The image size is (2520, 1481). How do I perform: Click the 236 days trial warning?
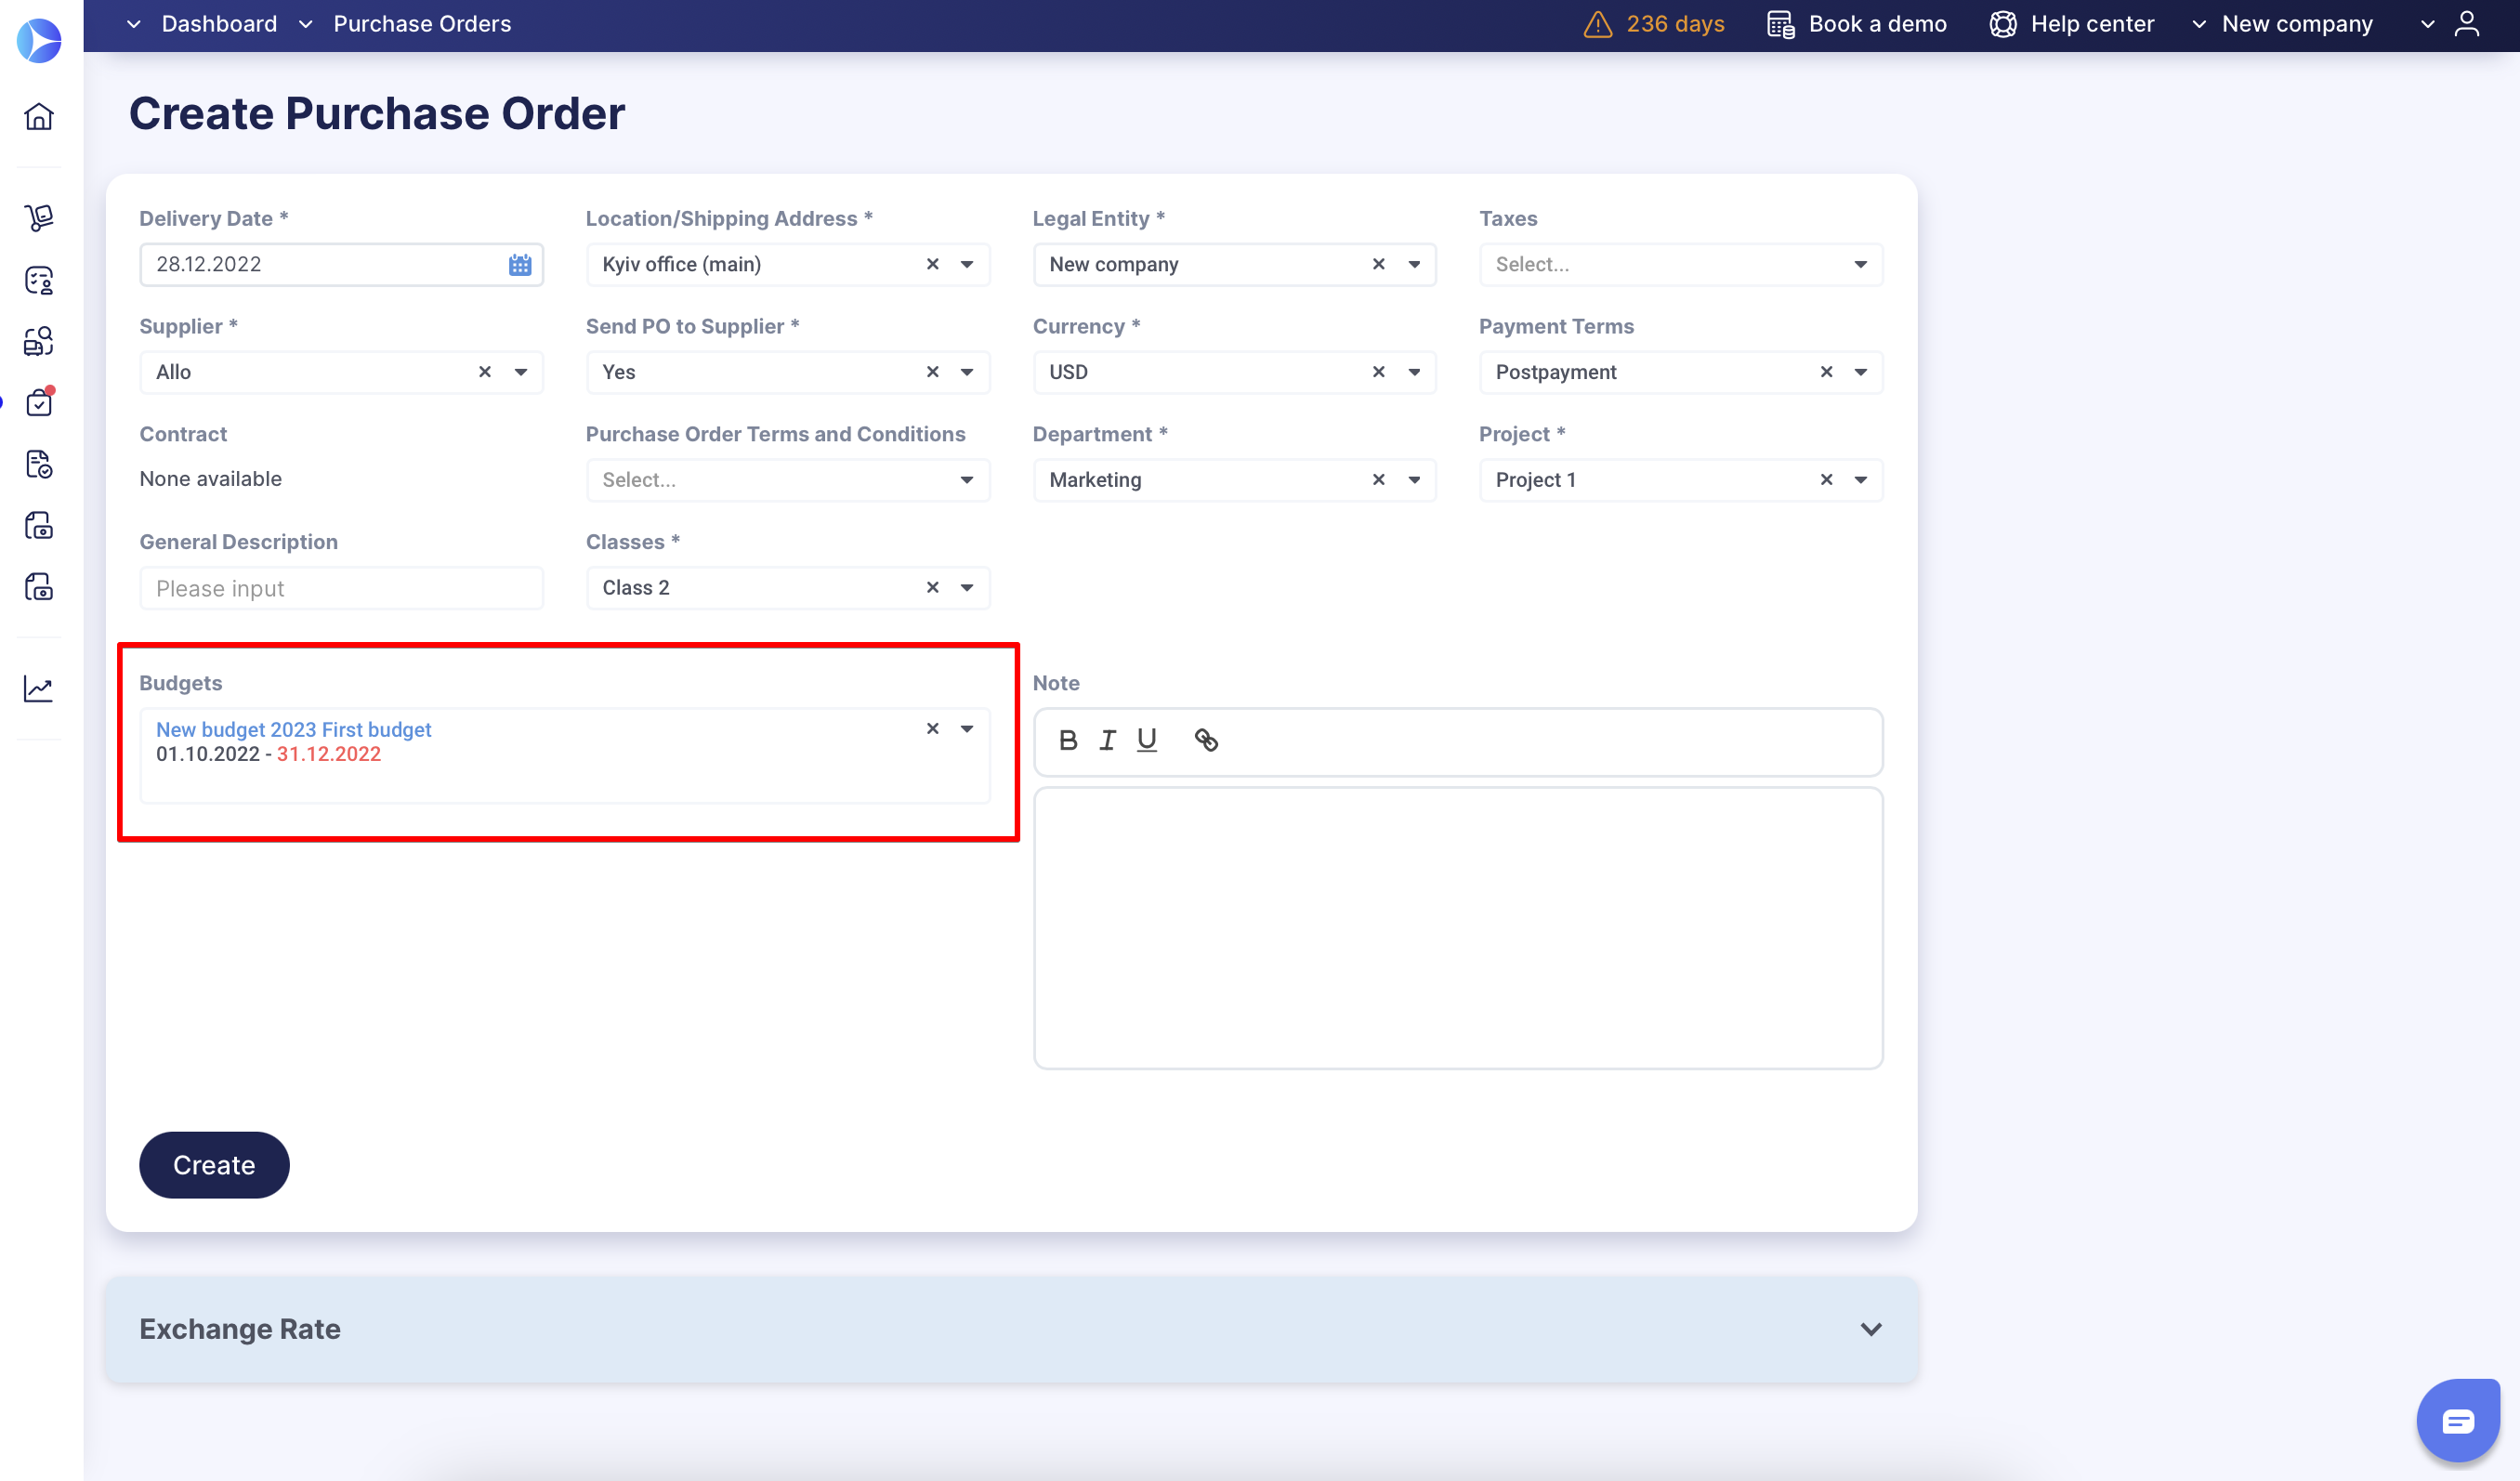tap(1654, 24)
